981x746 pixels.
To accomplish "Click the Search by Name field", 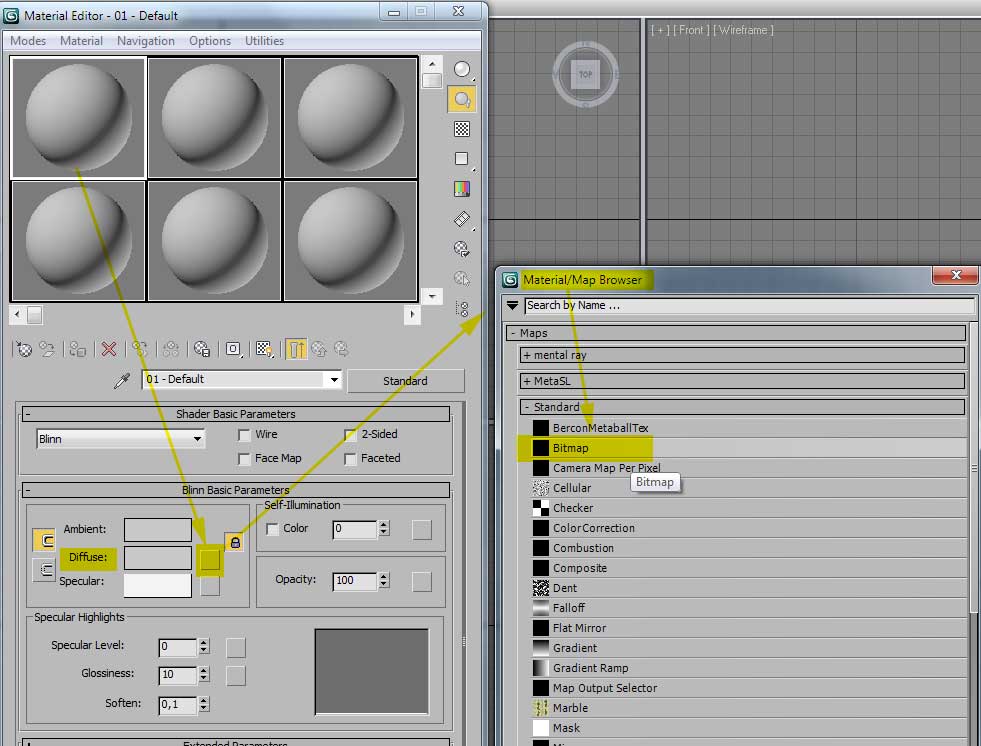I will point(750,305).
